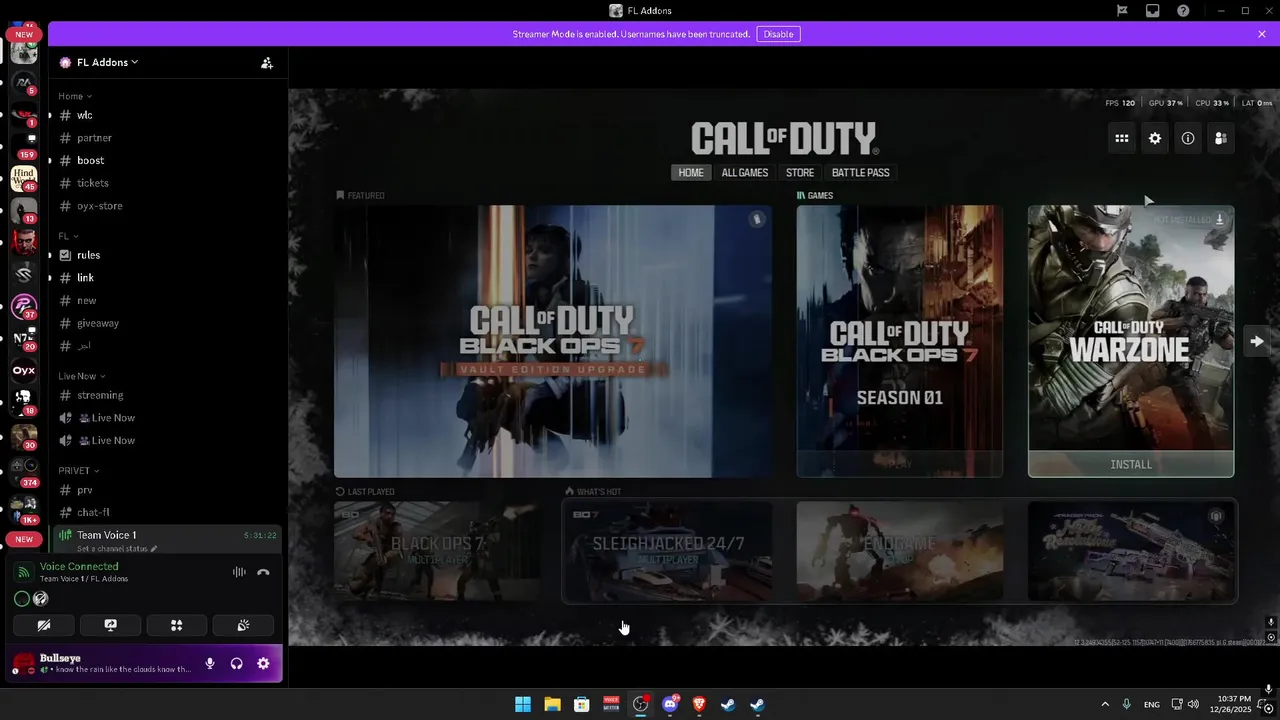This screenshot has height=720, width=1280.
Task: Open File Explorer from taskbar
Action: point(552,704)
